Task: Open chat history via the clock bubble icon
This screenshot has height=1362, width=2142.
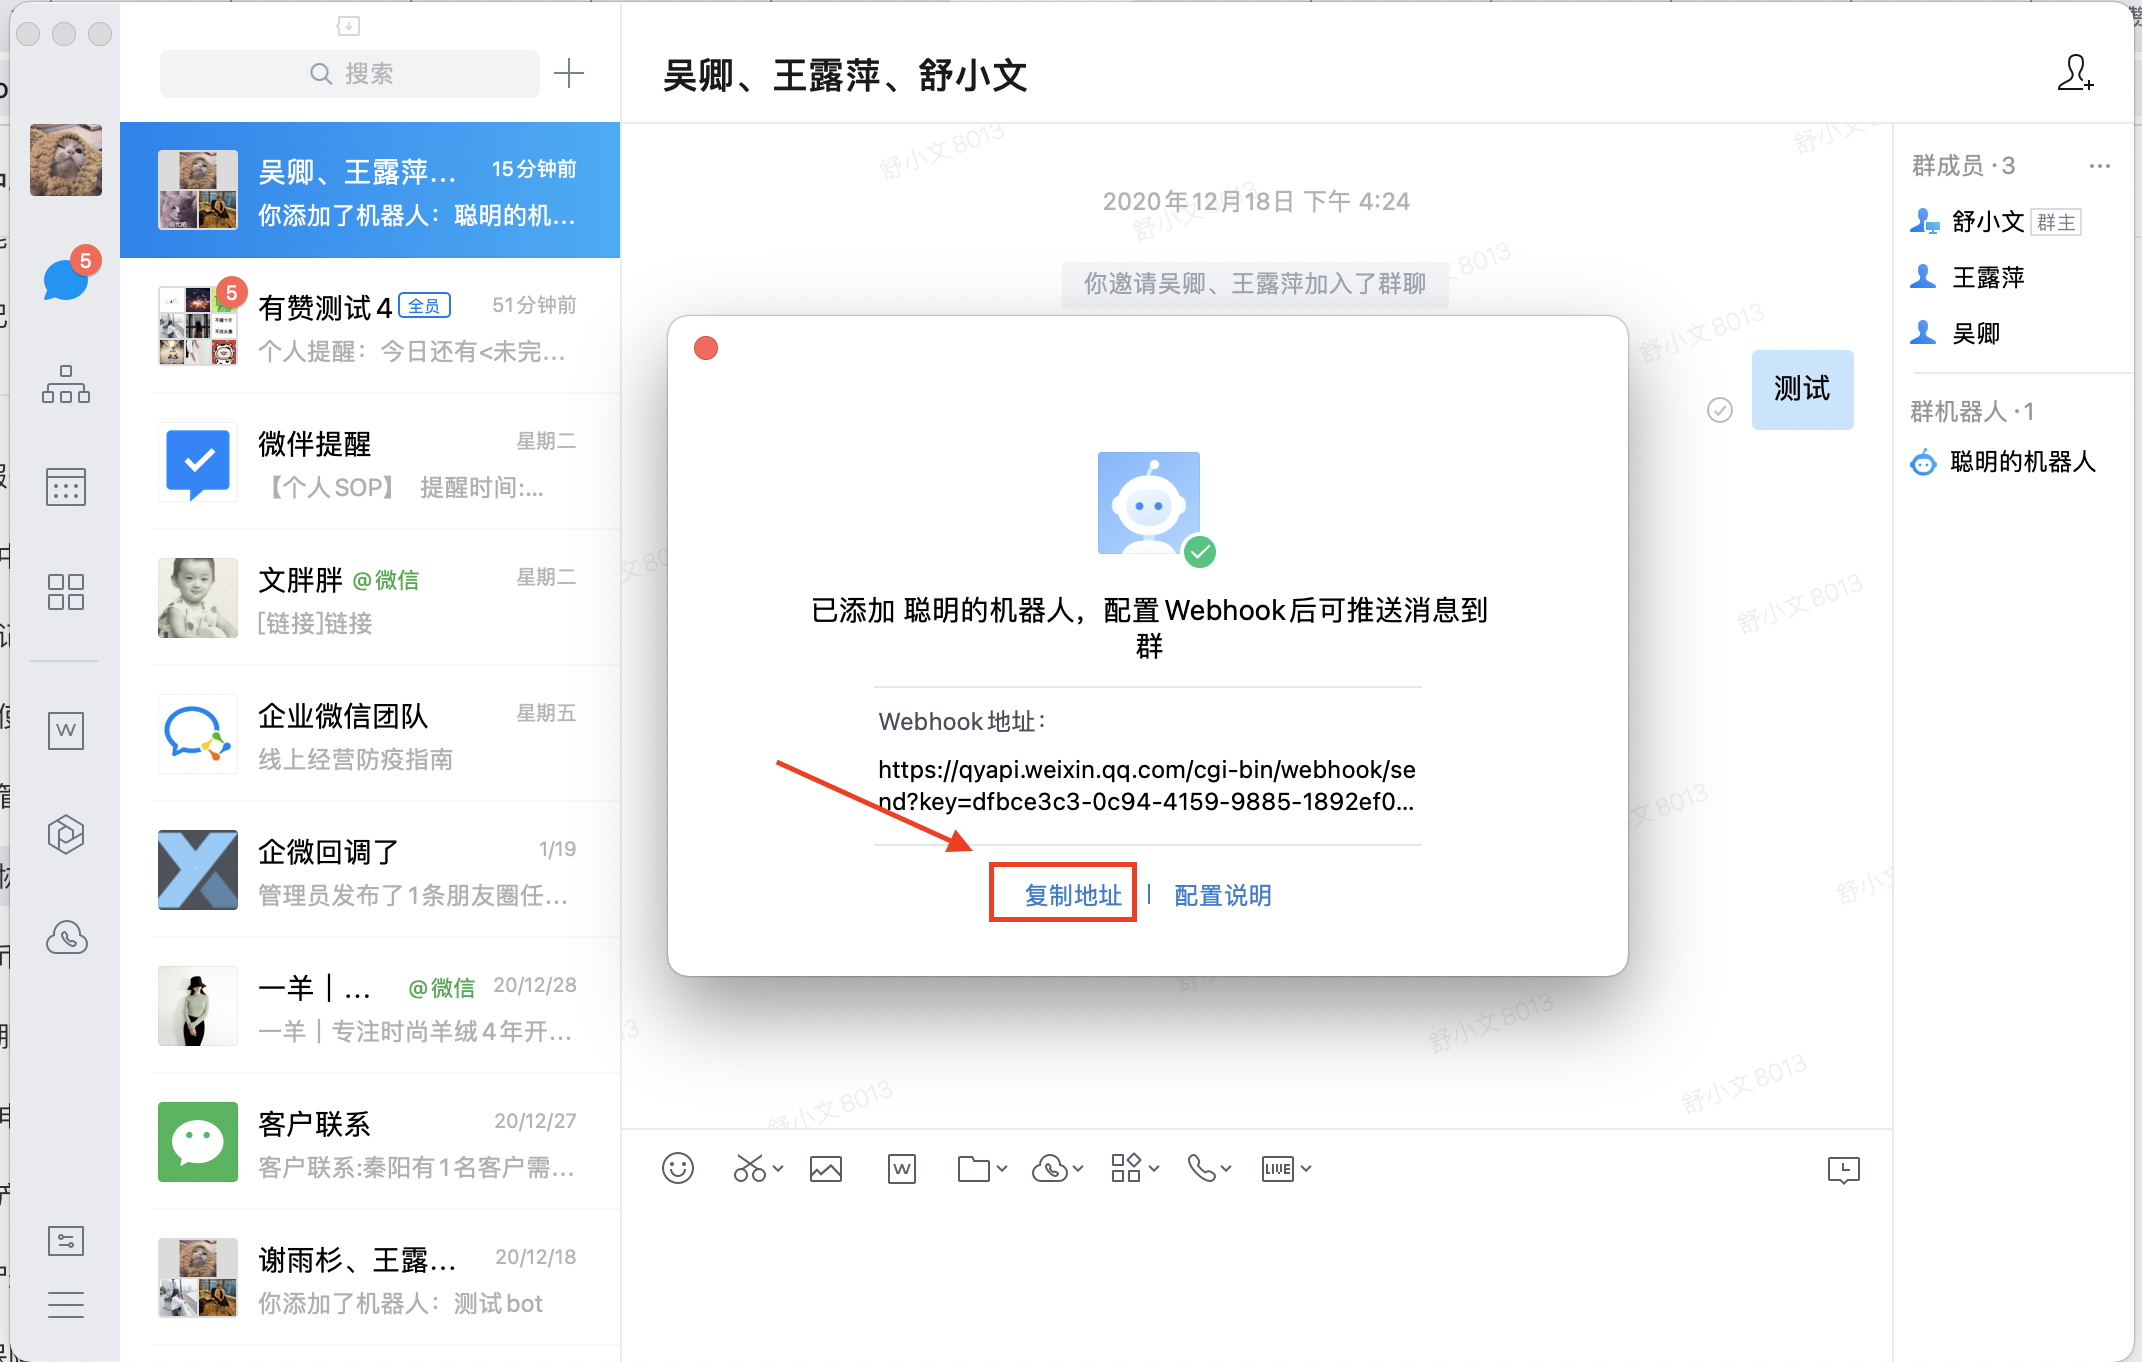Action: click(x=1843, y=1169)
